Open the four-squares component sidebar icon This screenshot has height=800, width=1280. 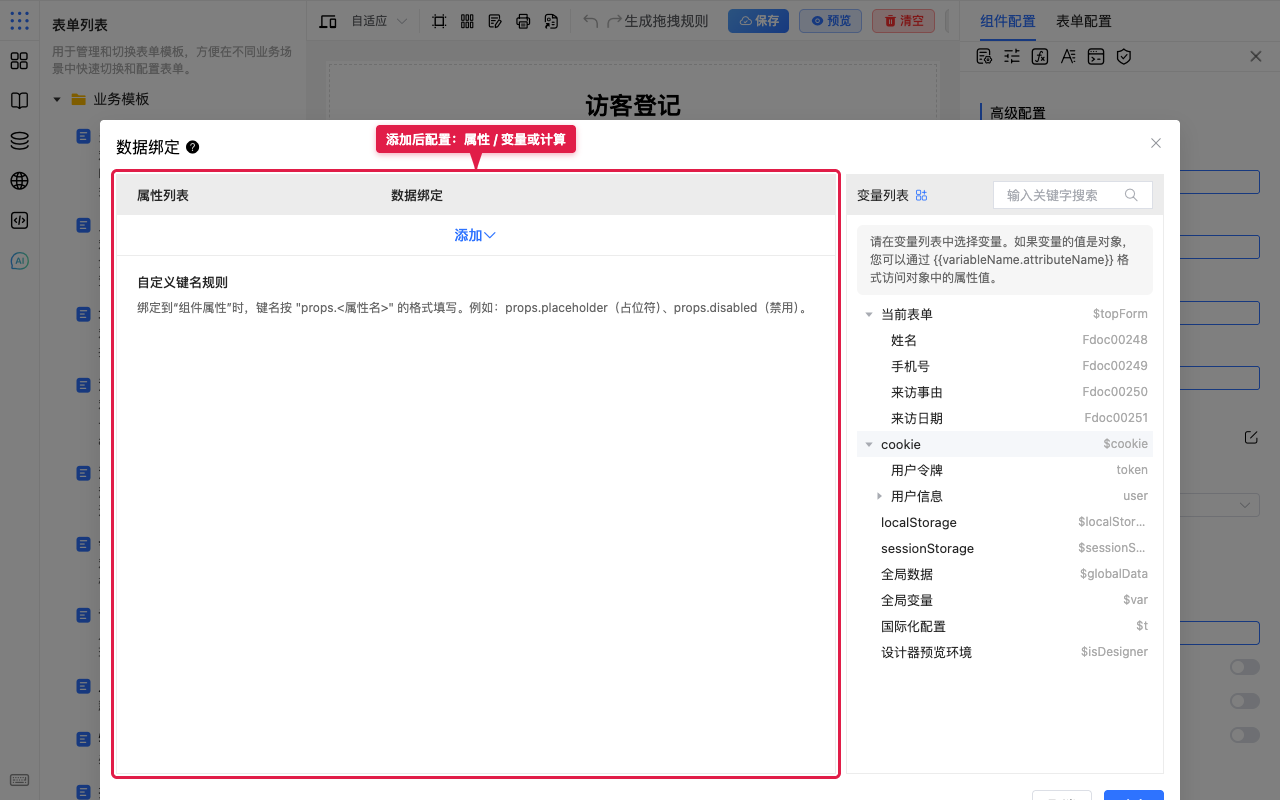coord(19,61)
